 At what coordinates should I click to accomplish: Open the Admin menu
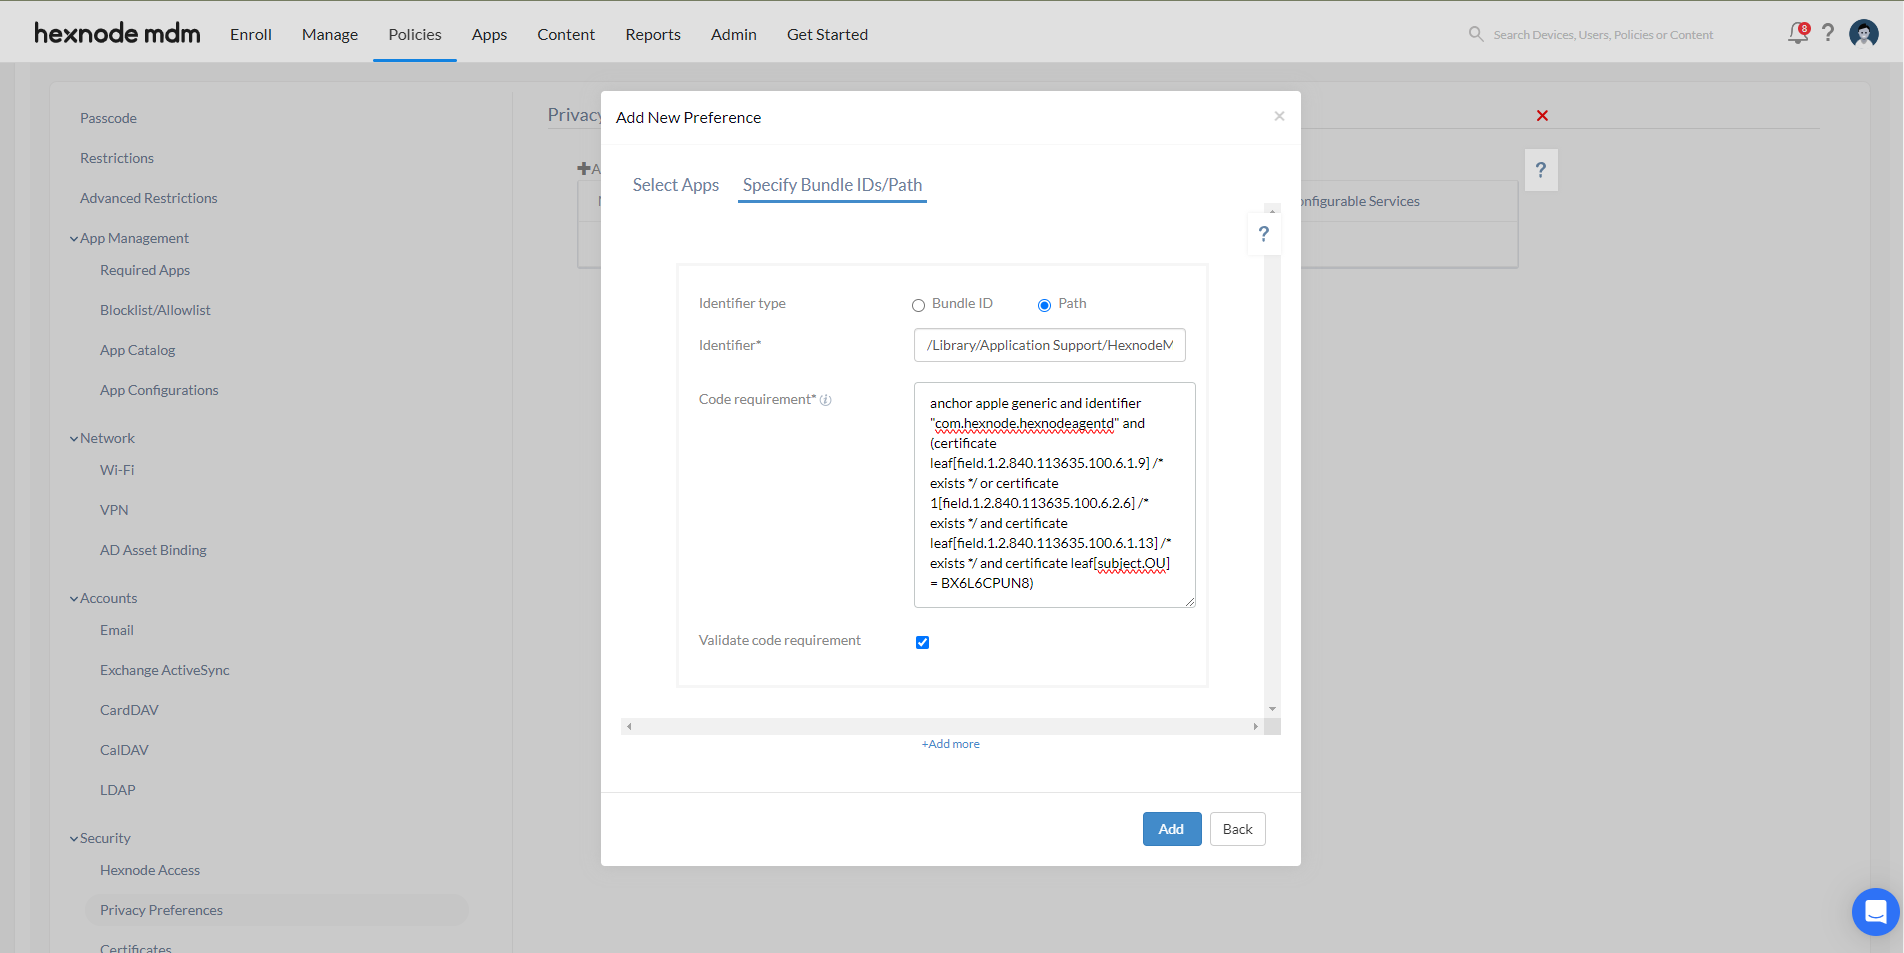point(734,34)
